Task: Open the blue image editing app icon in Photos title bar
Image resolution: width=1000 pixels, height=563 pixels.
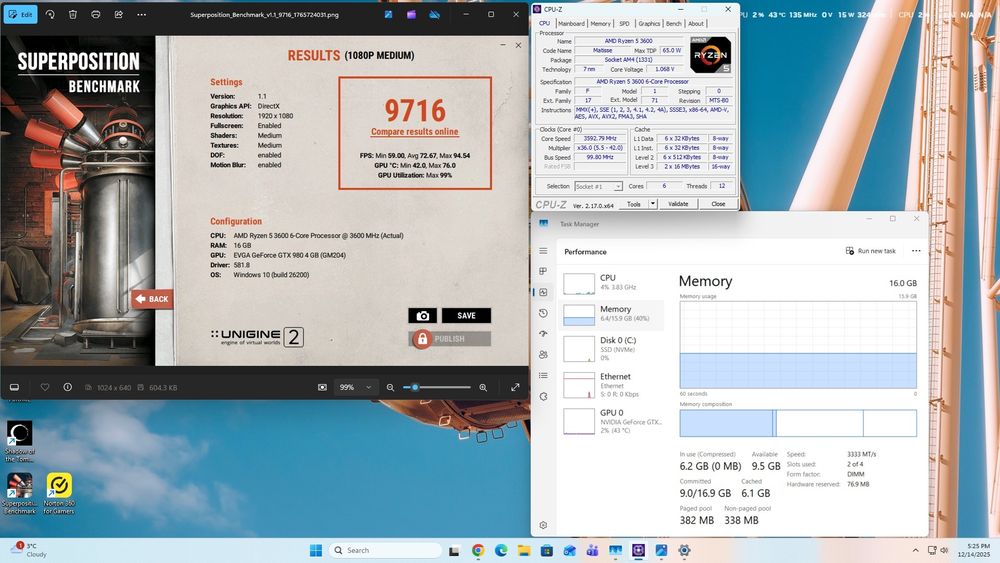Action: point(388,14)
